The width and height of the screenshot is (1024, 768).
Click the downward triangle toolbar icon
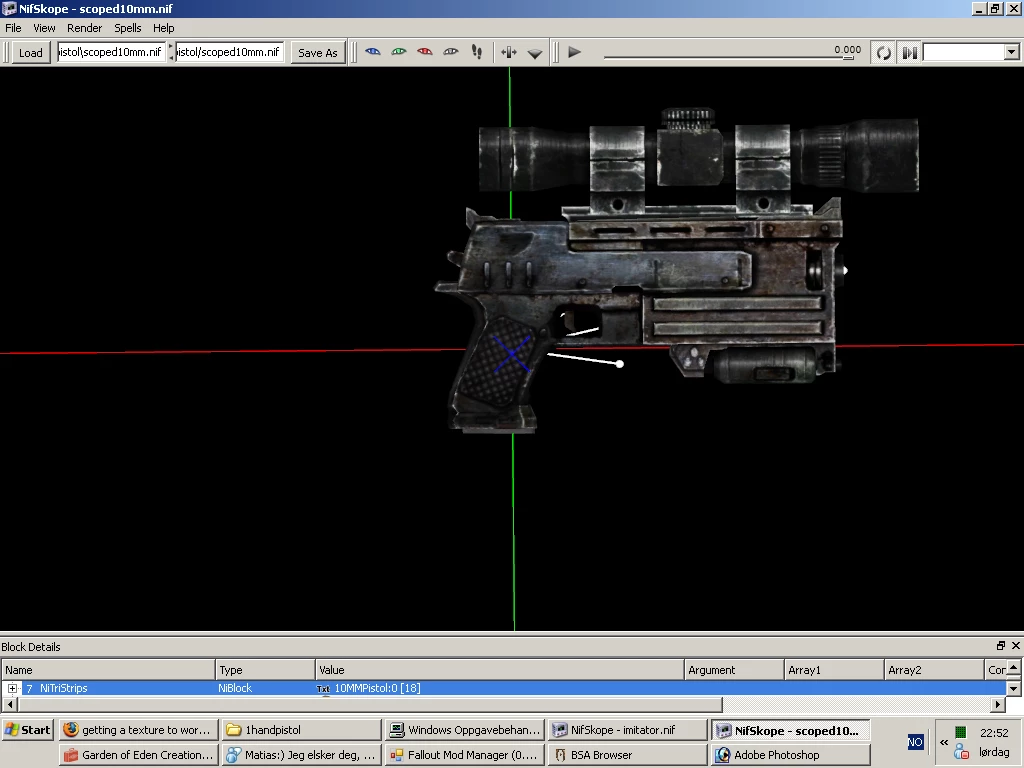pyautogui.click(x=535, y=54)
